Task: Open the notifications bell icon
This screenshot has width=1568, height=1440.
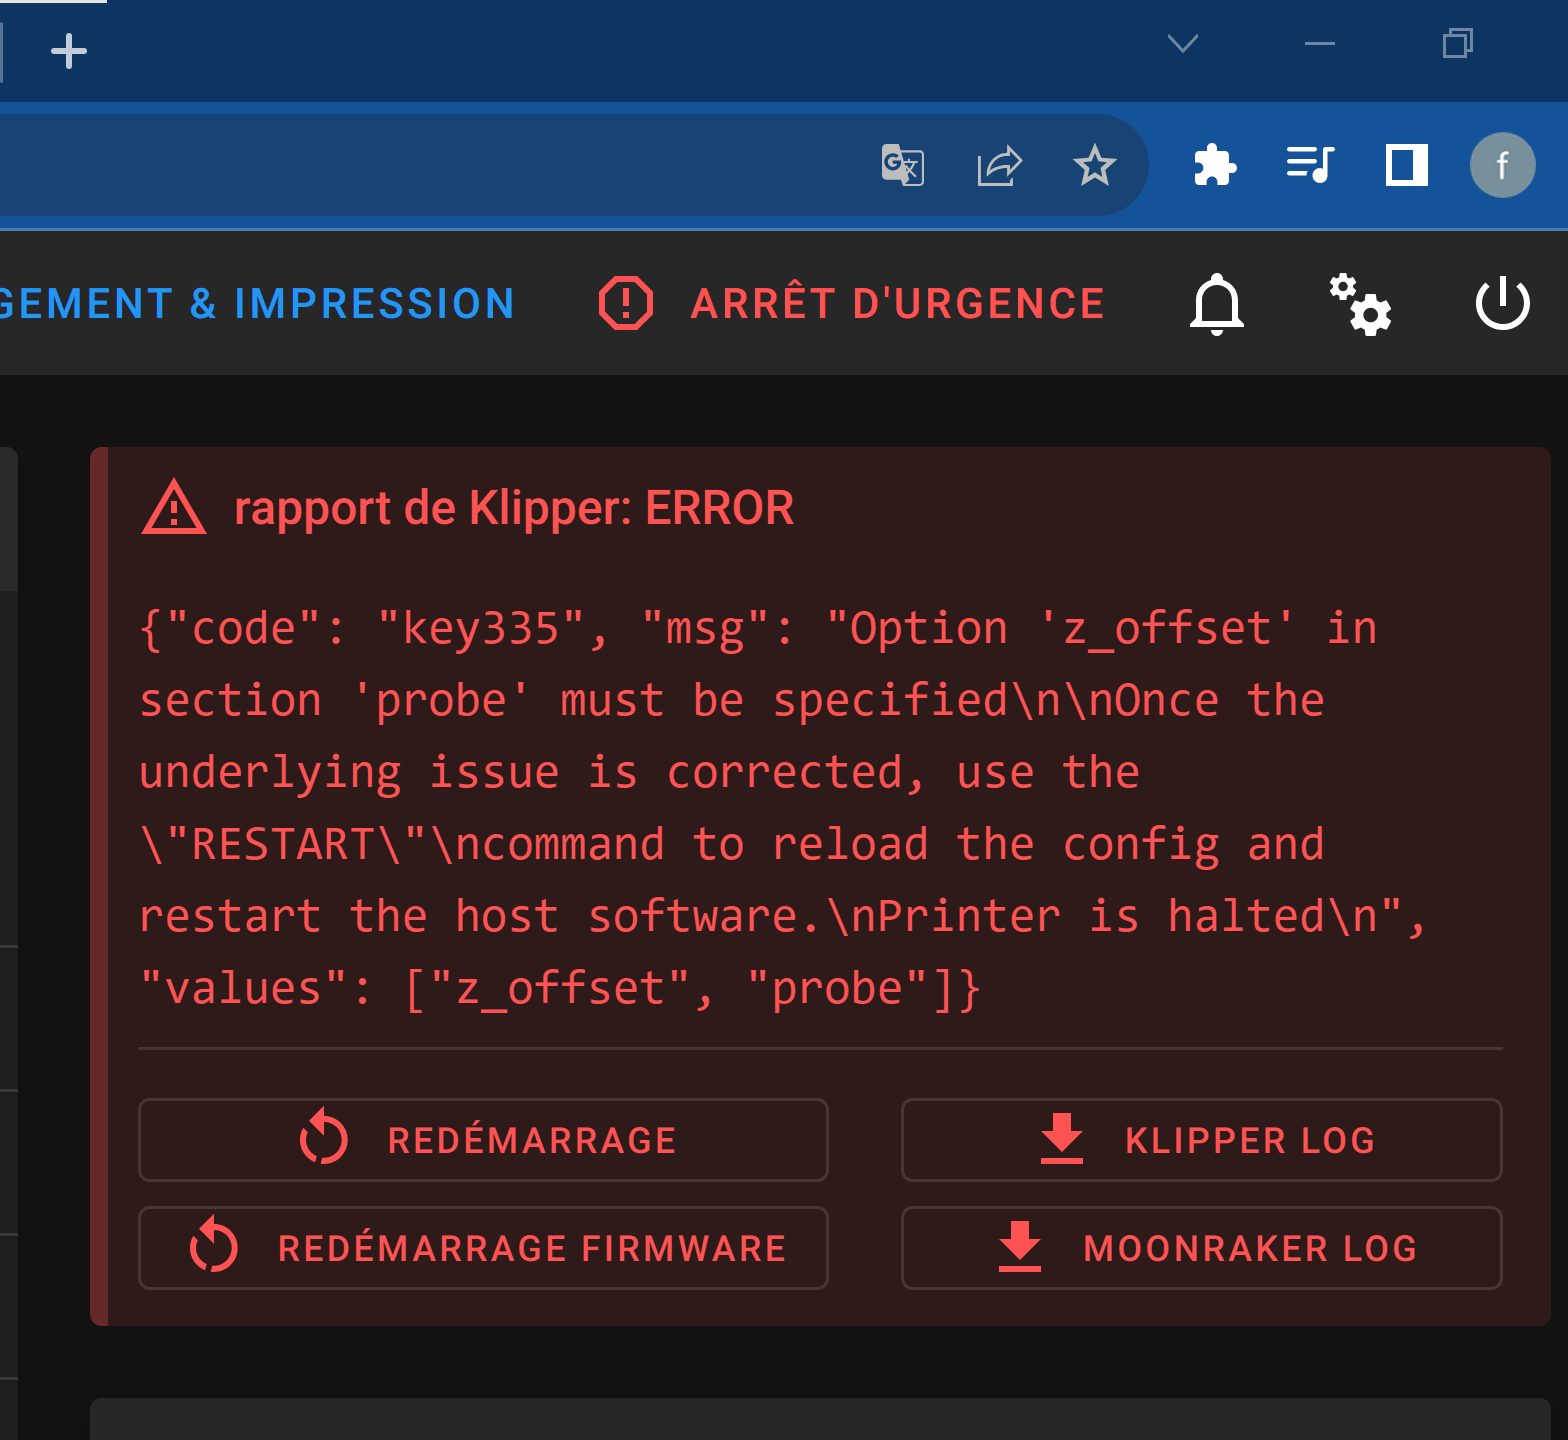Action: point(1217,304)
